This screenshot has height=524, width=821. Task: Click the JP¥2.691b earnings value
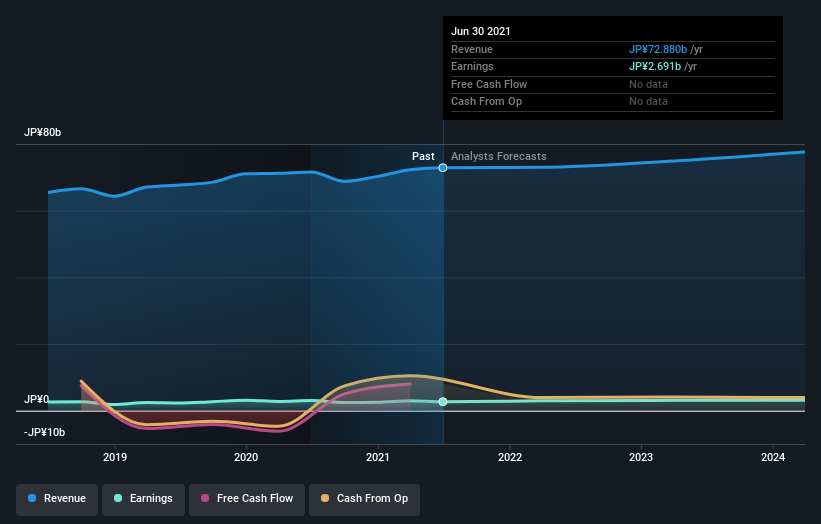tap(655, 66)
